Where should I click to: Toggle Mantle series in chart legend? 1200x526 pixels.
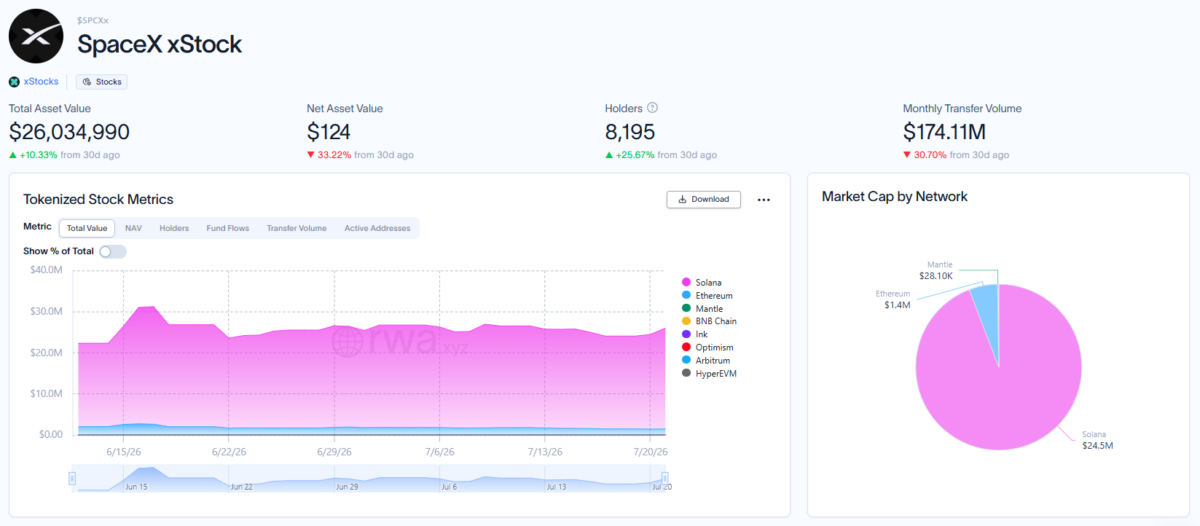point(702,309)
